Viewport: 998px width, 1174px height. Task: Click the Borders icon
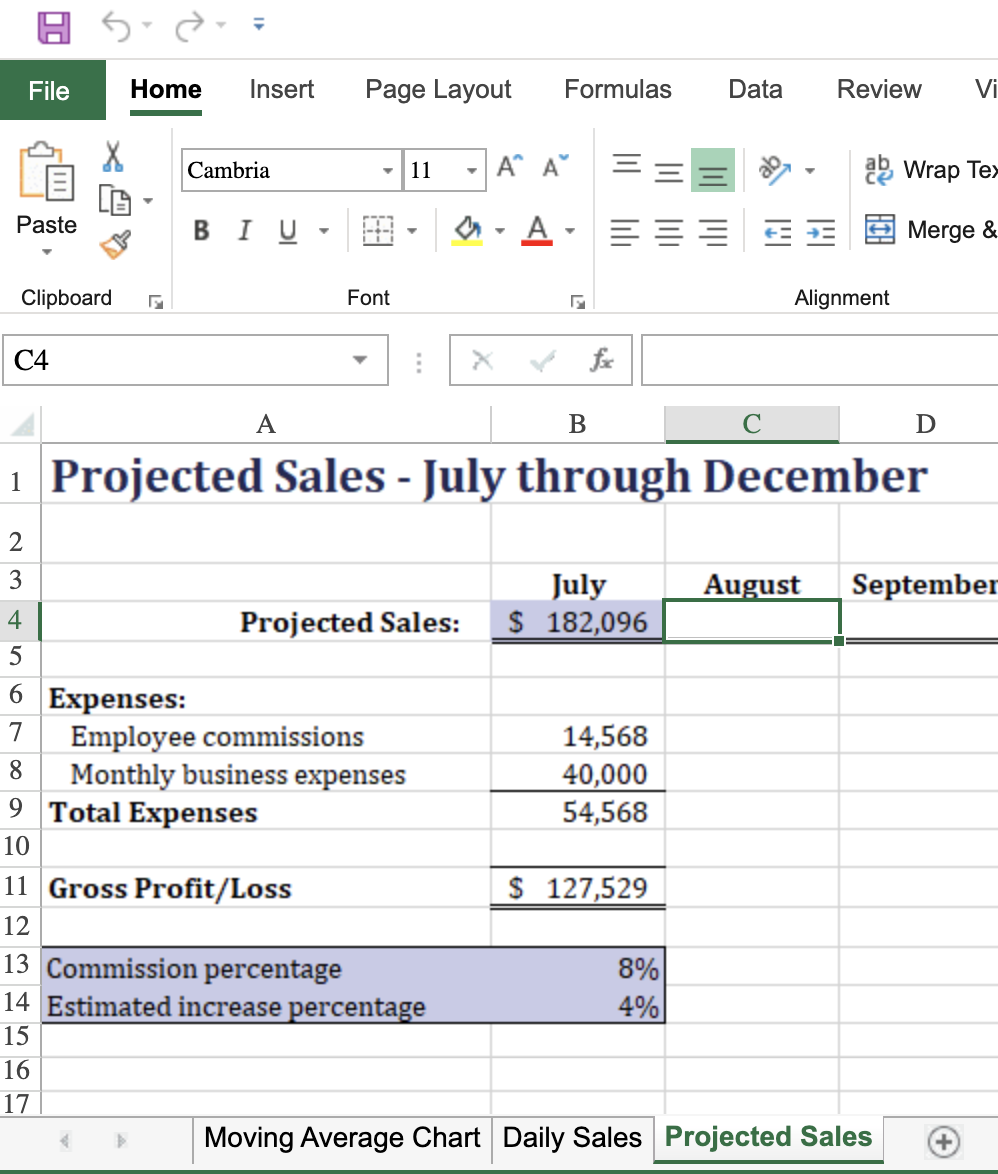click(378, 231)
